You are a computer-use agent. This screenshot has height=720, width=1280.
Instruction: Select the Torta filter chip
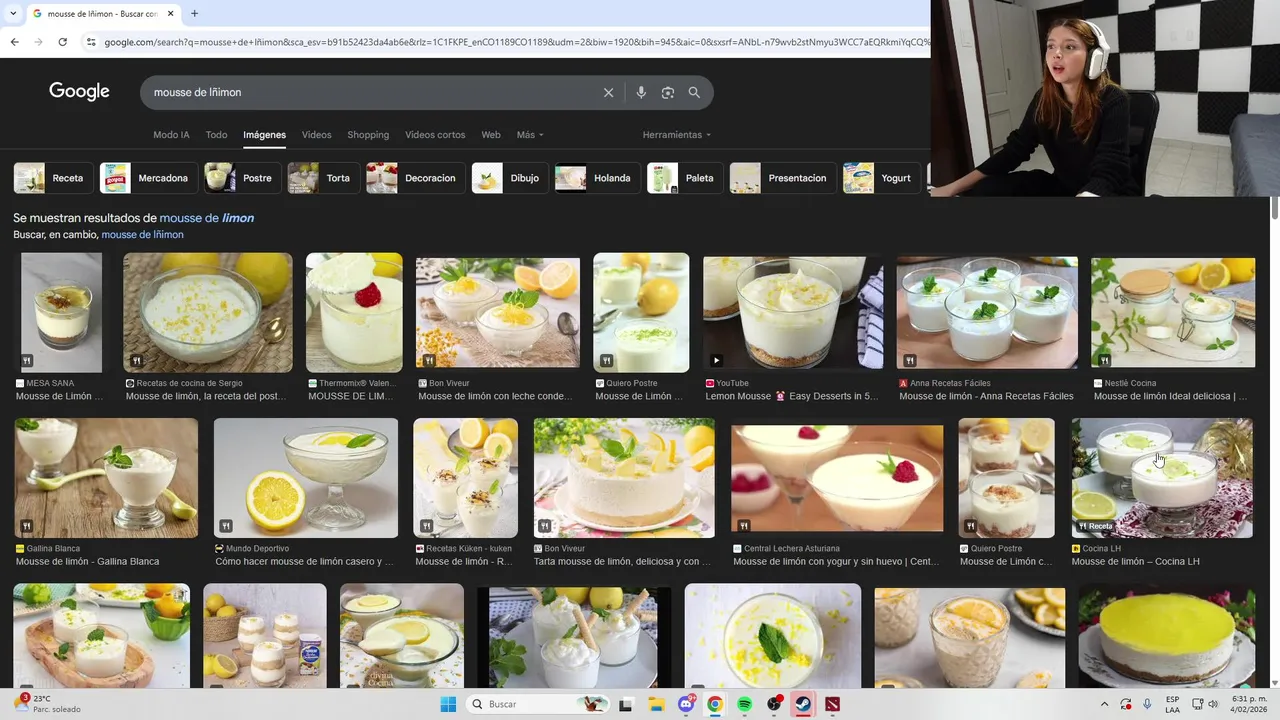coord(323,178)
